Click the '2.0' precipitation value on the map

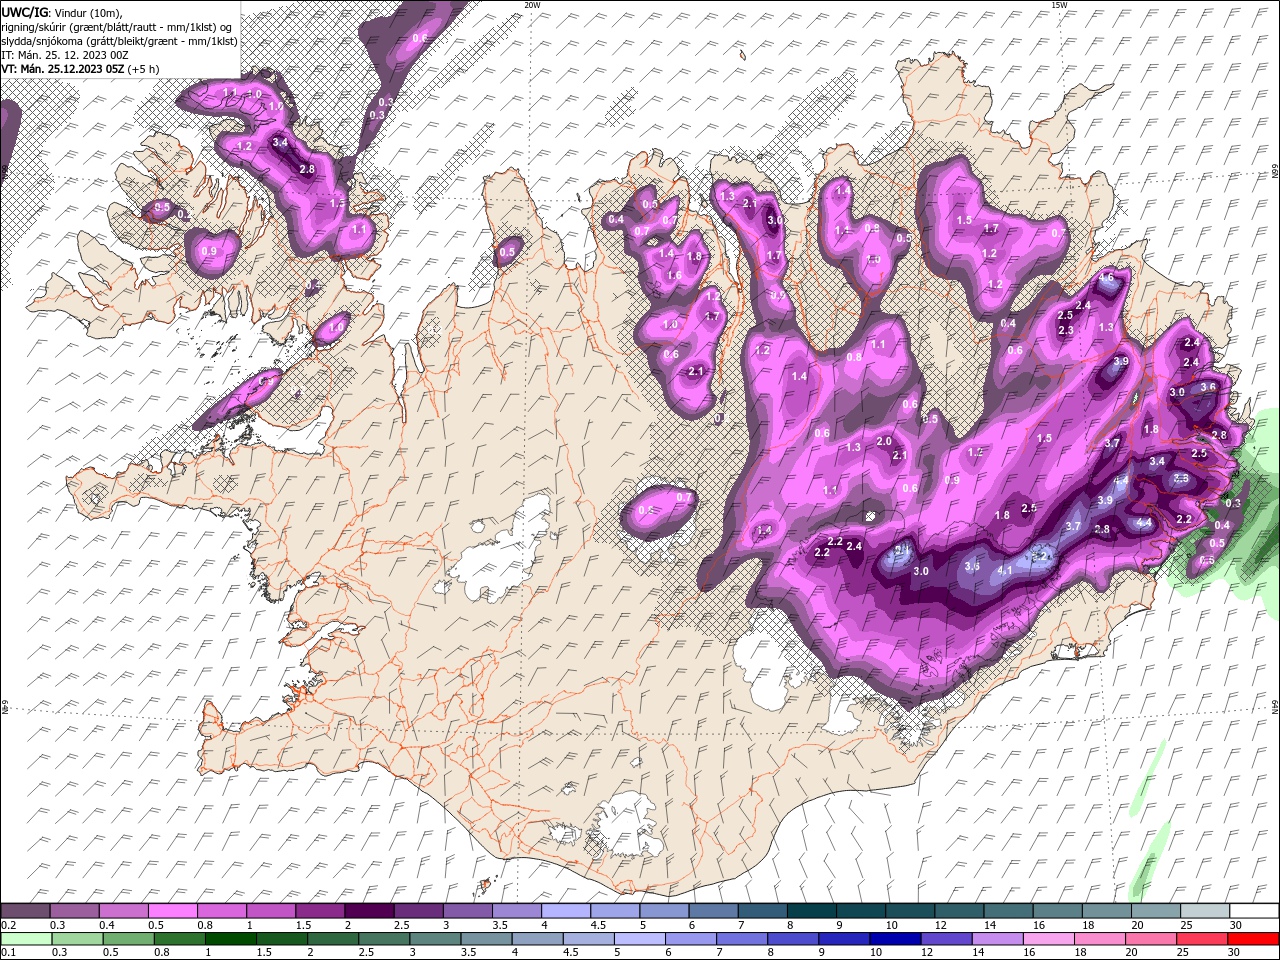[x=884, y=442]
